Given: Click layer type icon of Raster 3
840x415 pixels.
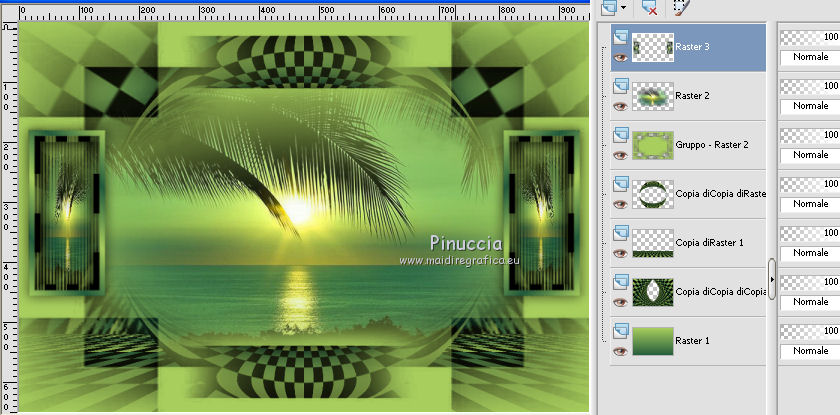Looking at the screenshot, I should click(621, 37).
